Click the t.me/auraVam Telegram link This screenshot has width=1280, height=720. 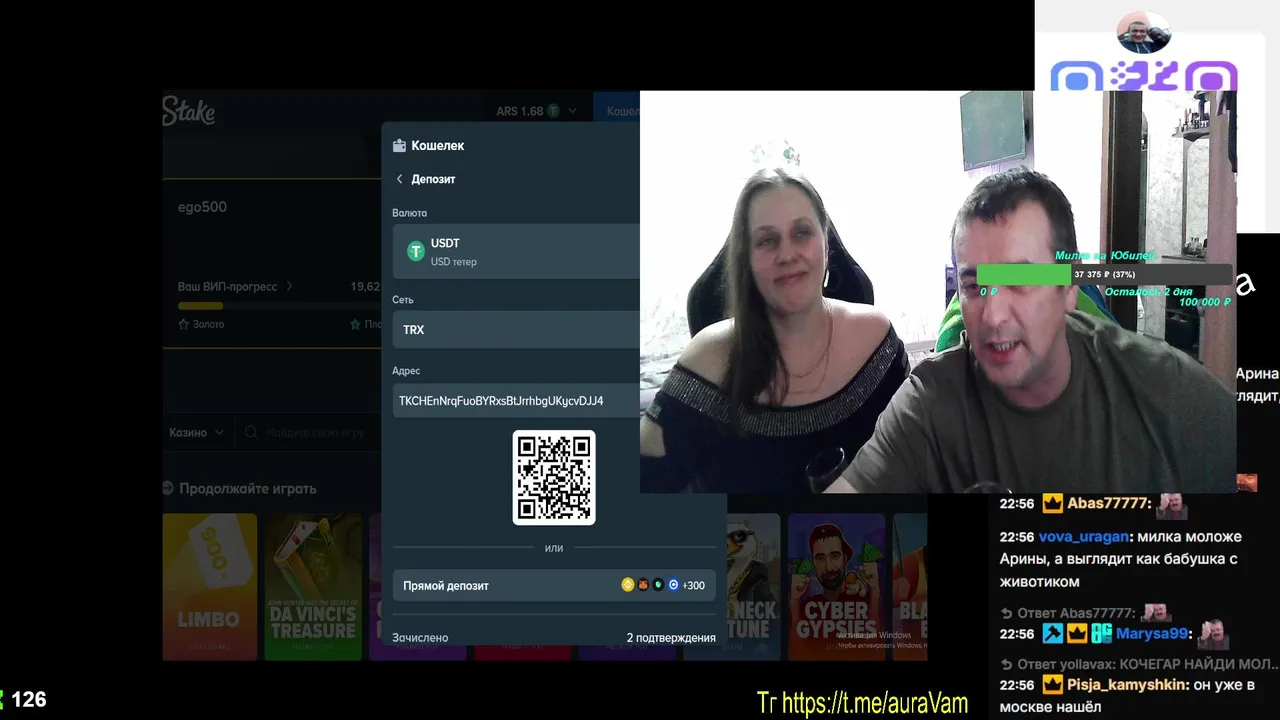874,703
